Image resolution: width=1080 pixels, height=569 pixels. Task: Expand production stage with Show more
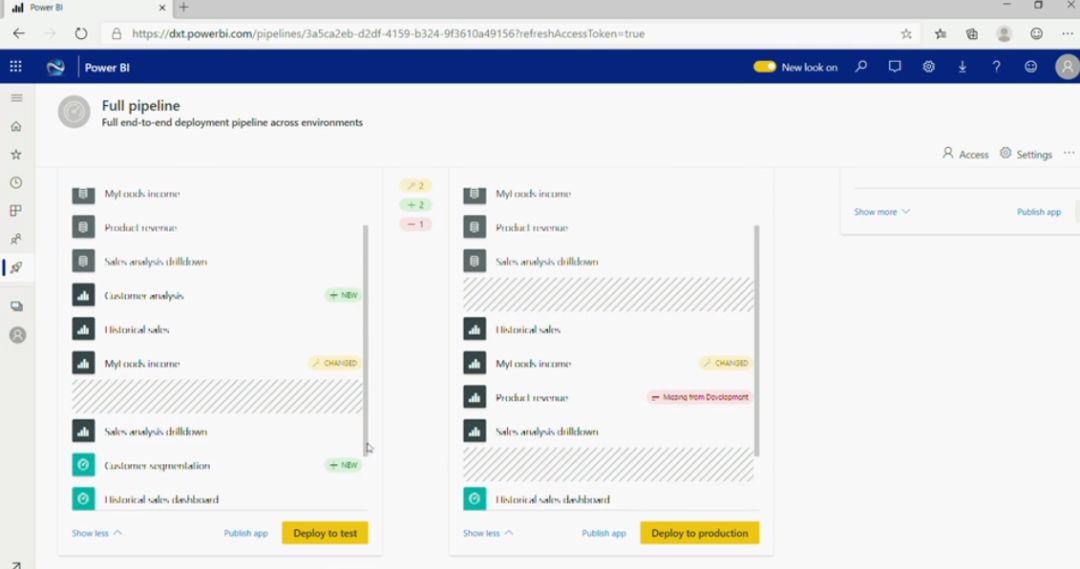coord(882,212)
